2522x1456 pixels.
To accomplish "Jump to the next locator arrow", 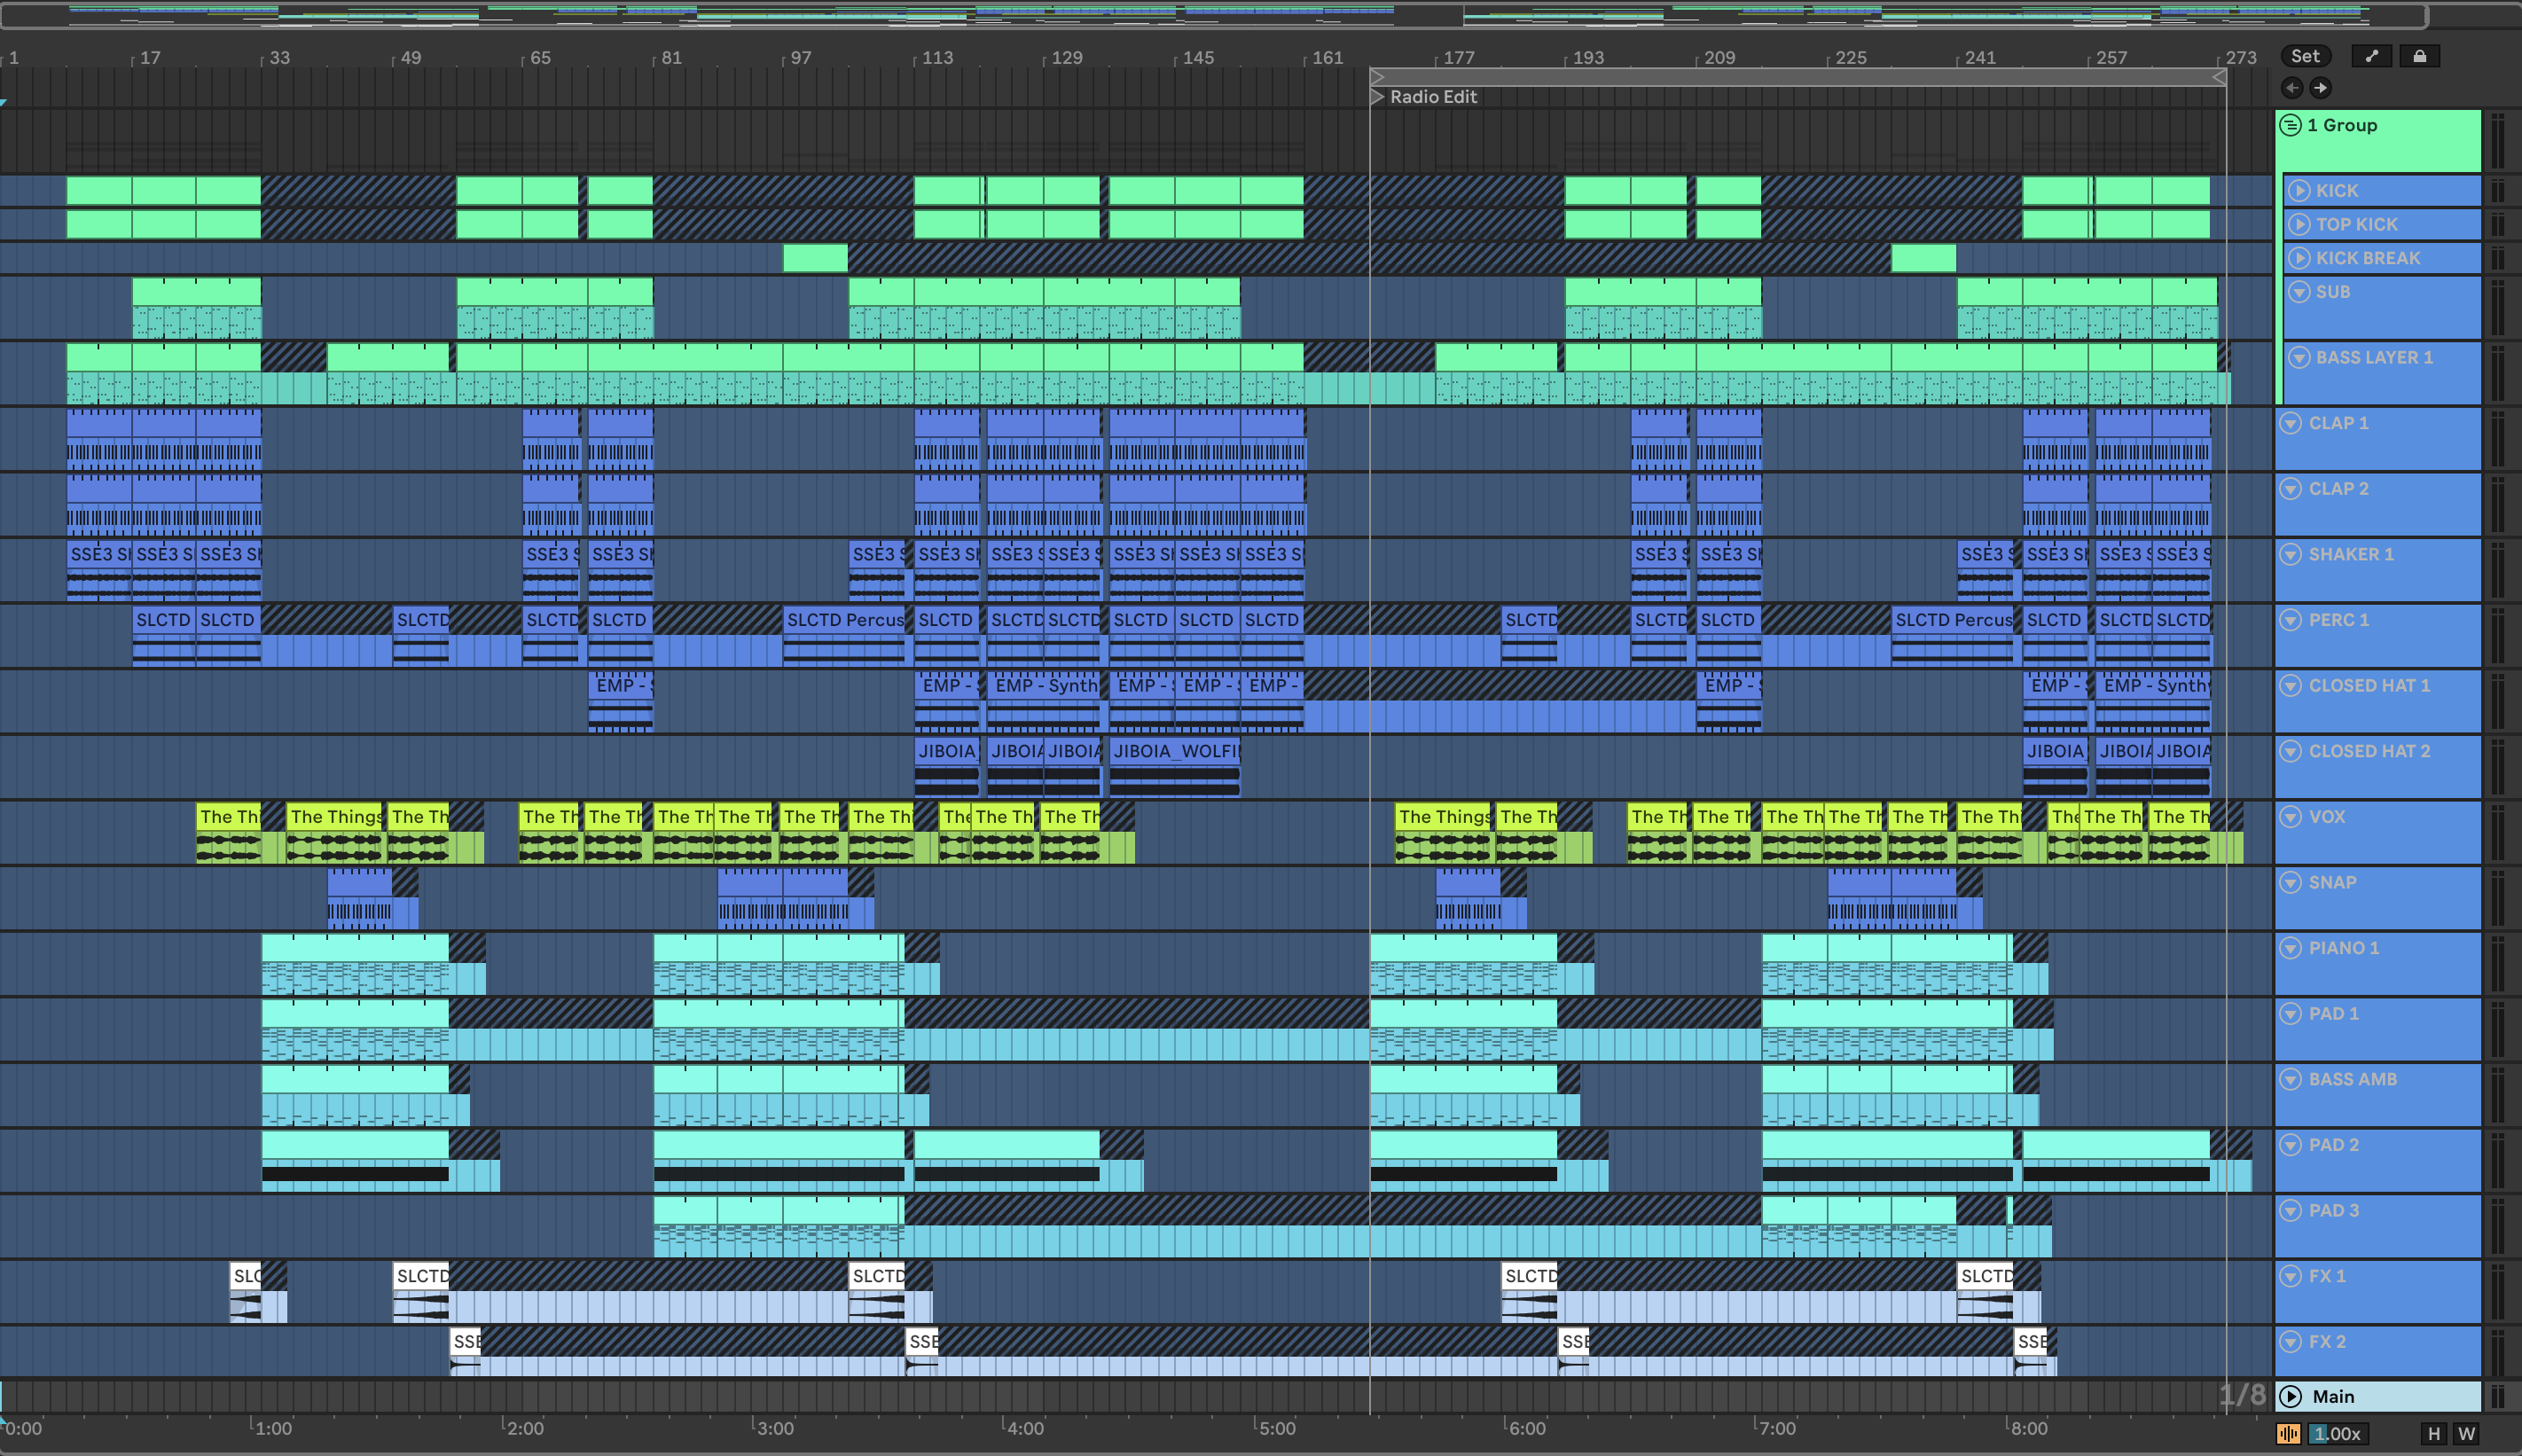I will (2320, 88).
